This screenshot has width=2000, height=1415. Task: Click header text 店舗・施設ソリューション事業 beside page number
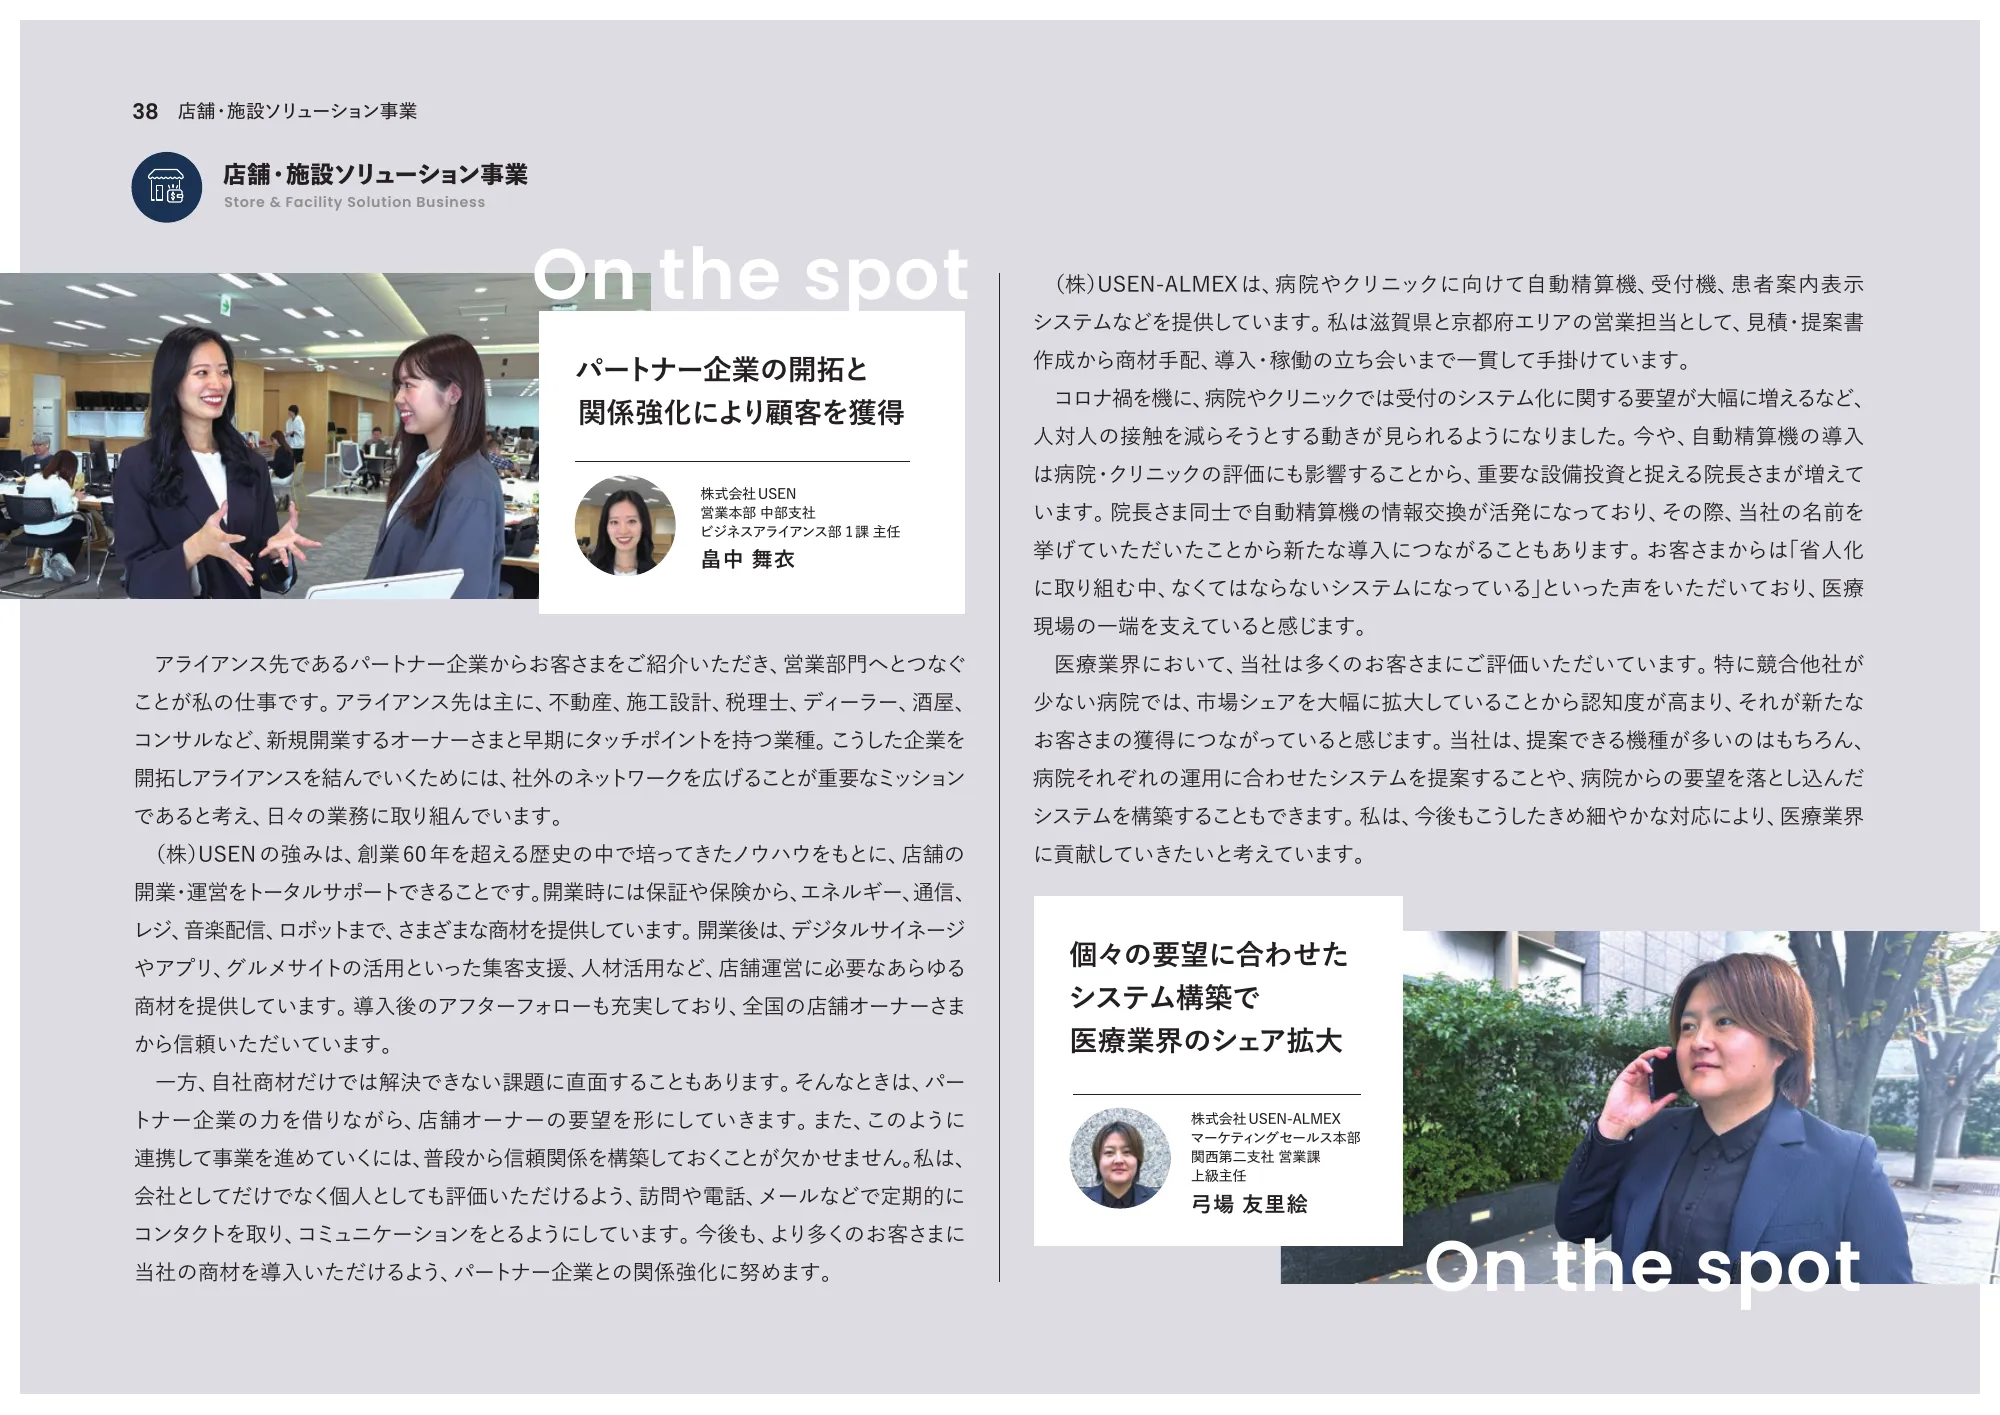tap(297, 111)
